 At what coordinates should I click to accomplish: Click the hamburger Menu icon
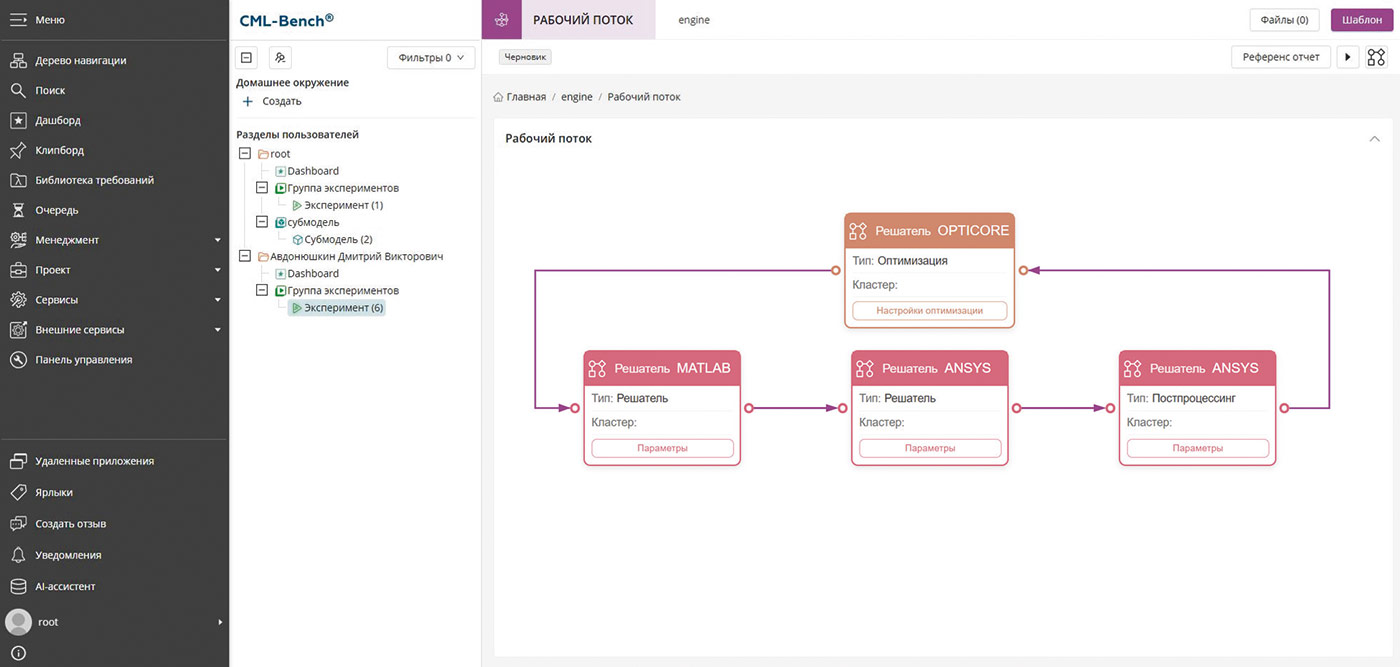coord(17,20)
